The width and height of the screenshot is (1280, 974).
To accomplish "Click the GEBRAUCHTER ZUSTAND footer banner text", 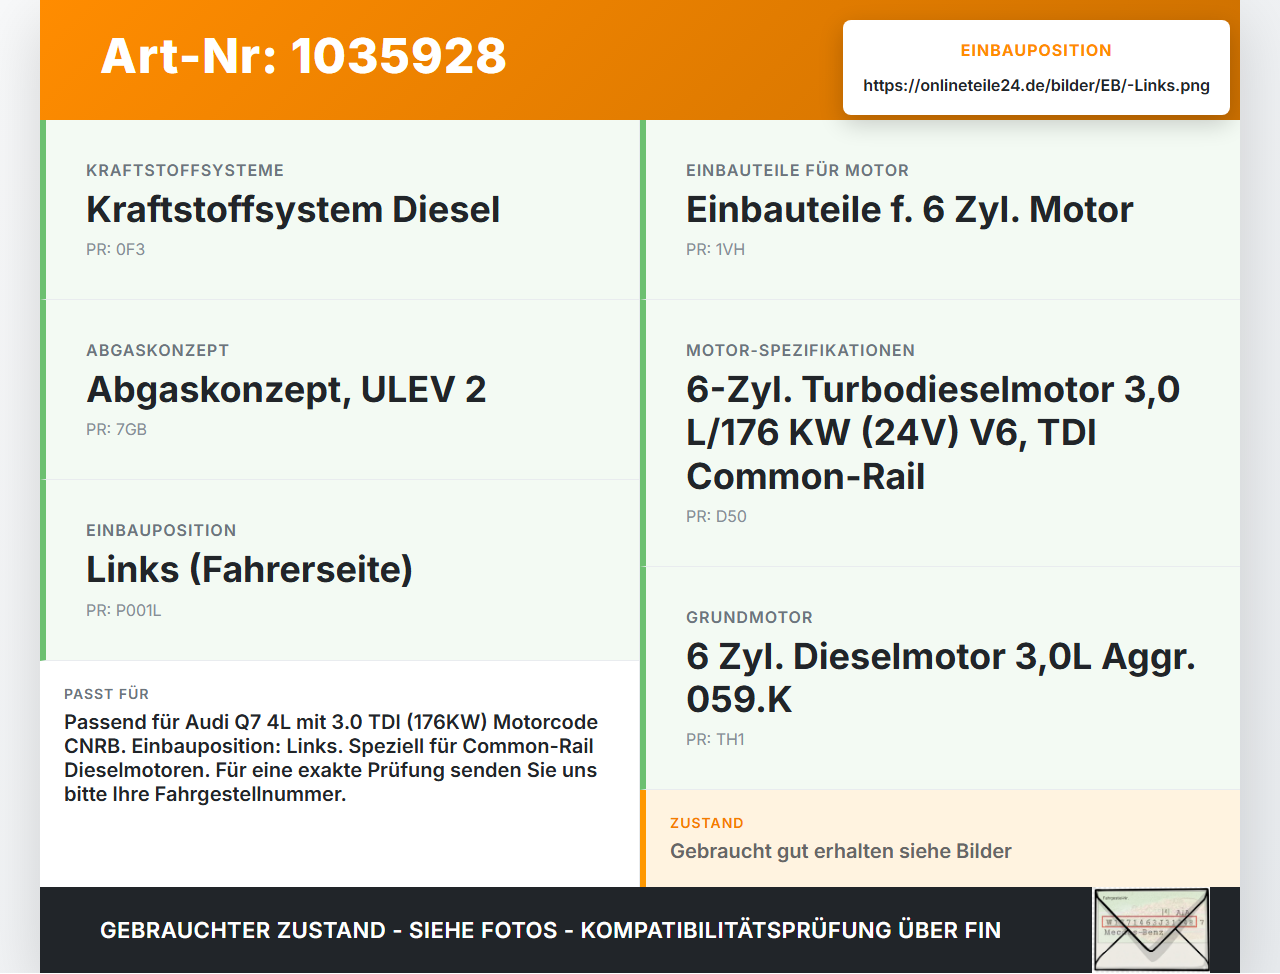I will pos(550,930).
